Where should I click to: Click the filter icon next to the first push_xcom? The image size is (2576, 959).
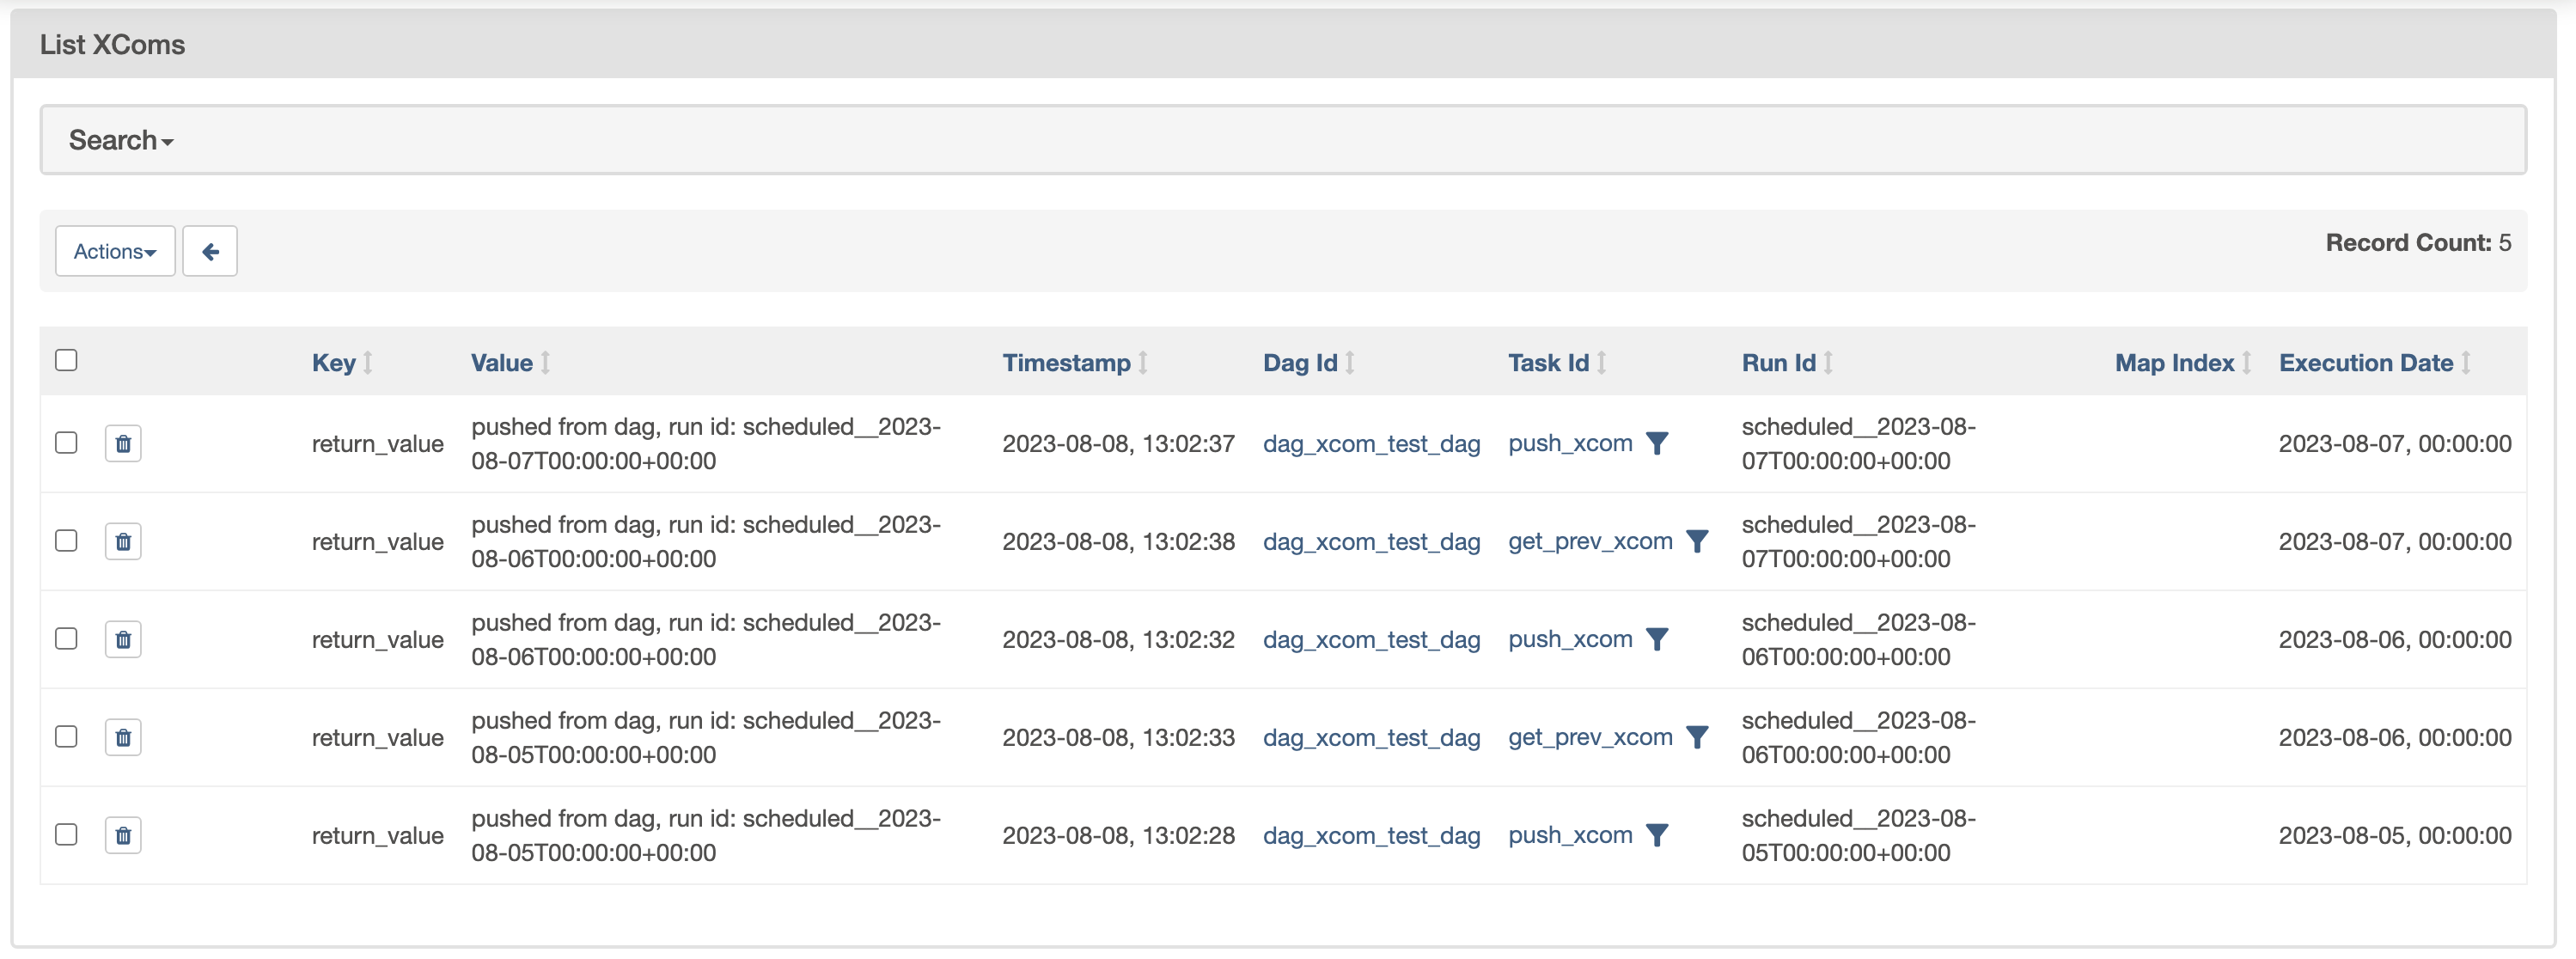pos(1657,443)
